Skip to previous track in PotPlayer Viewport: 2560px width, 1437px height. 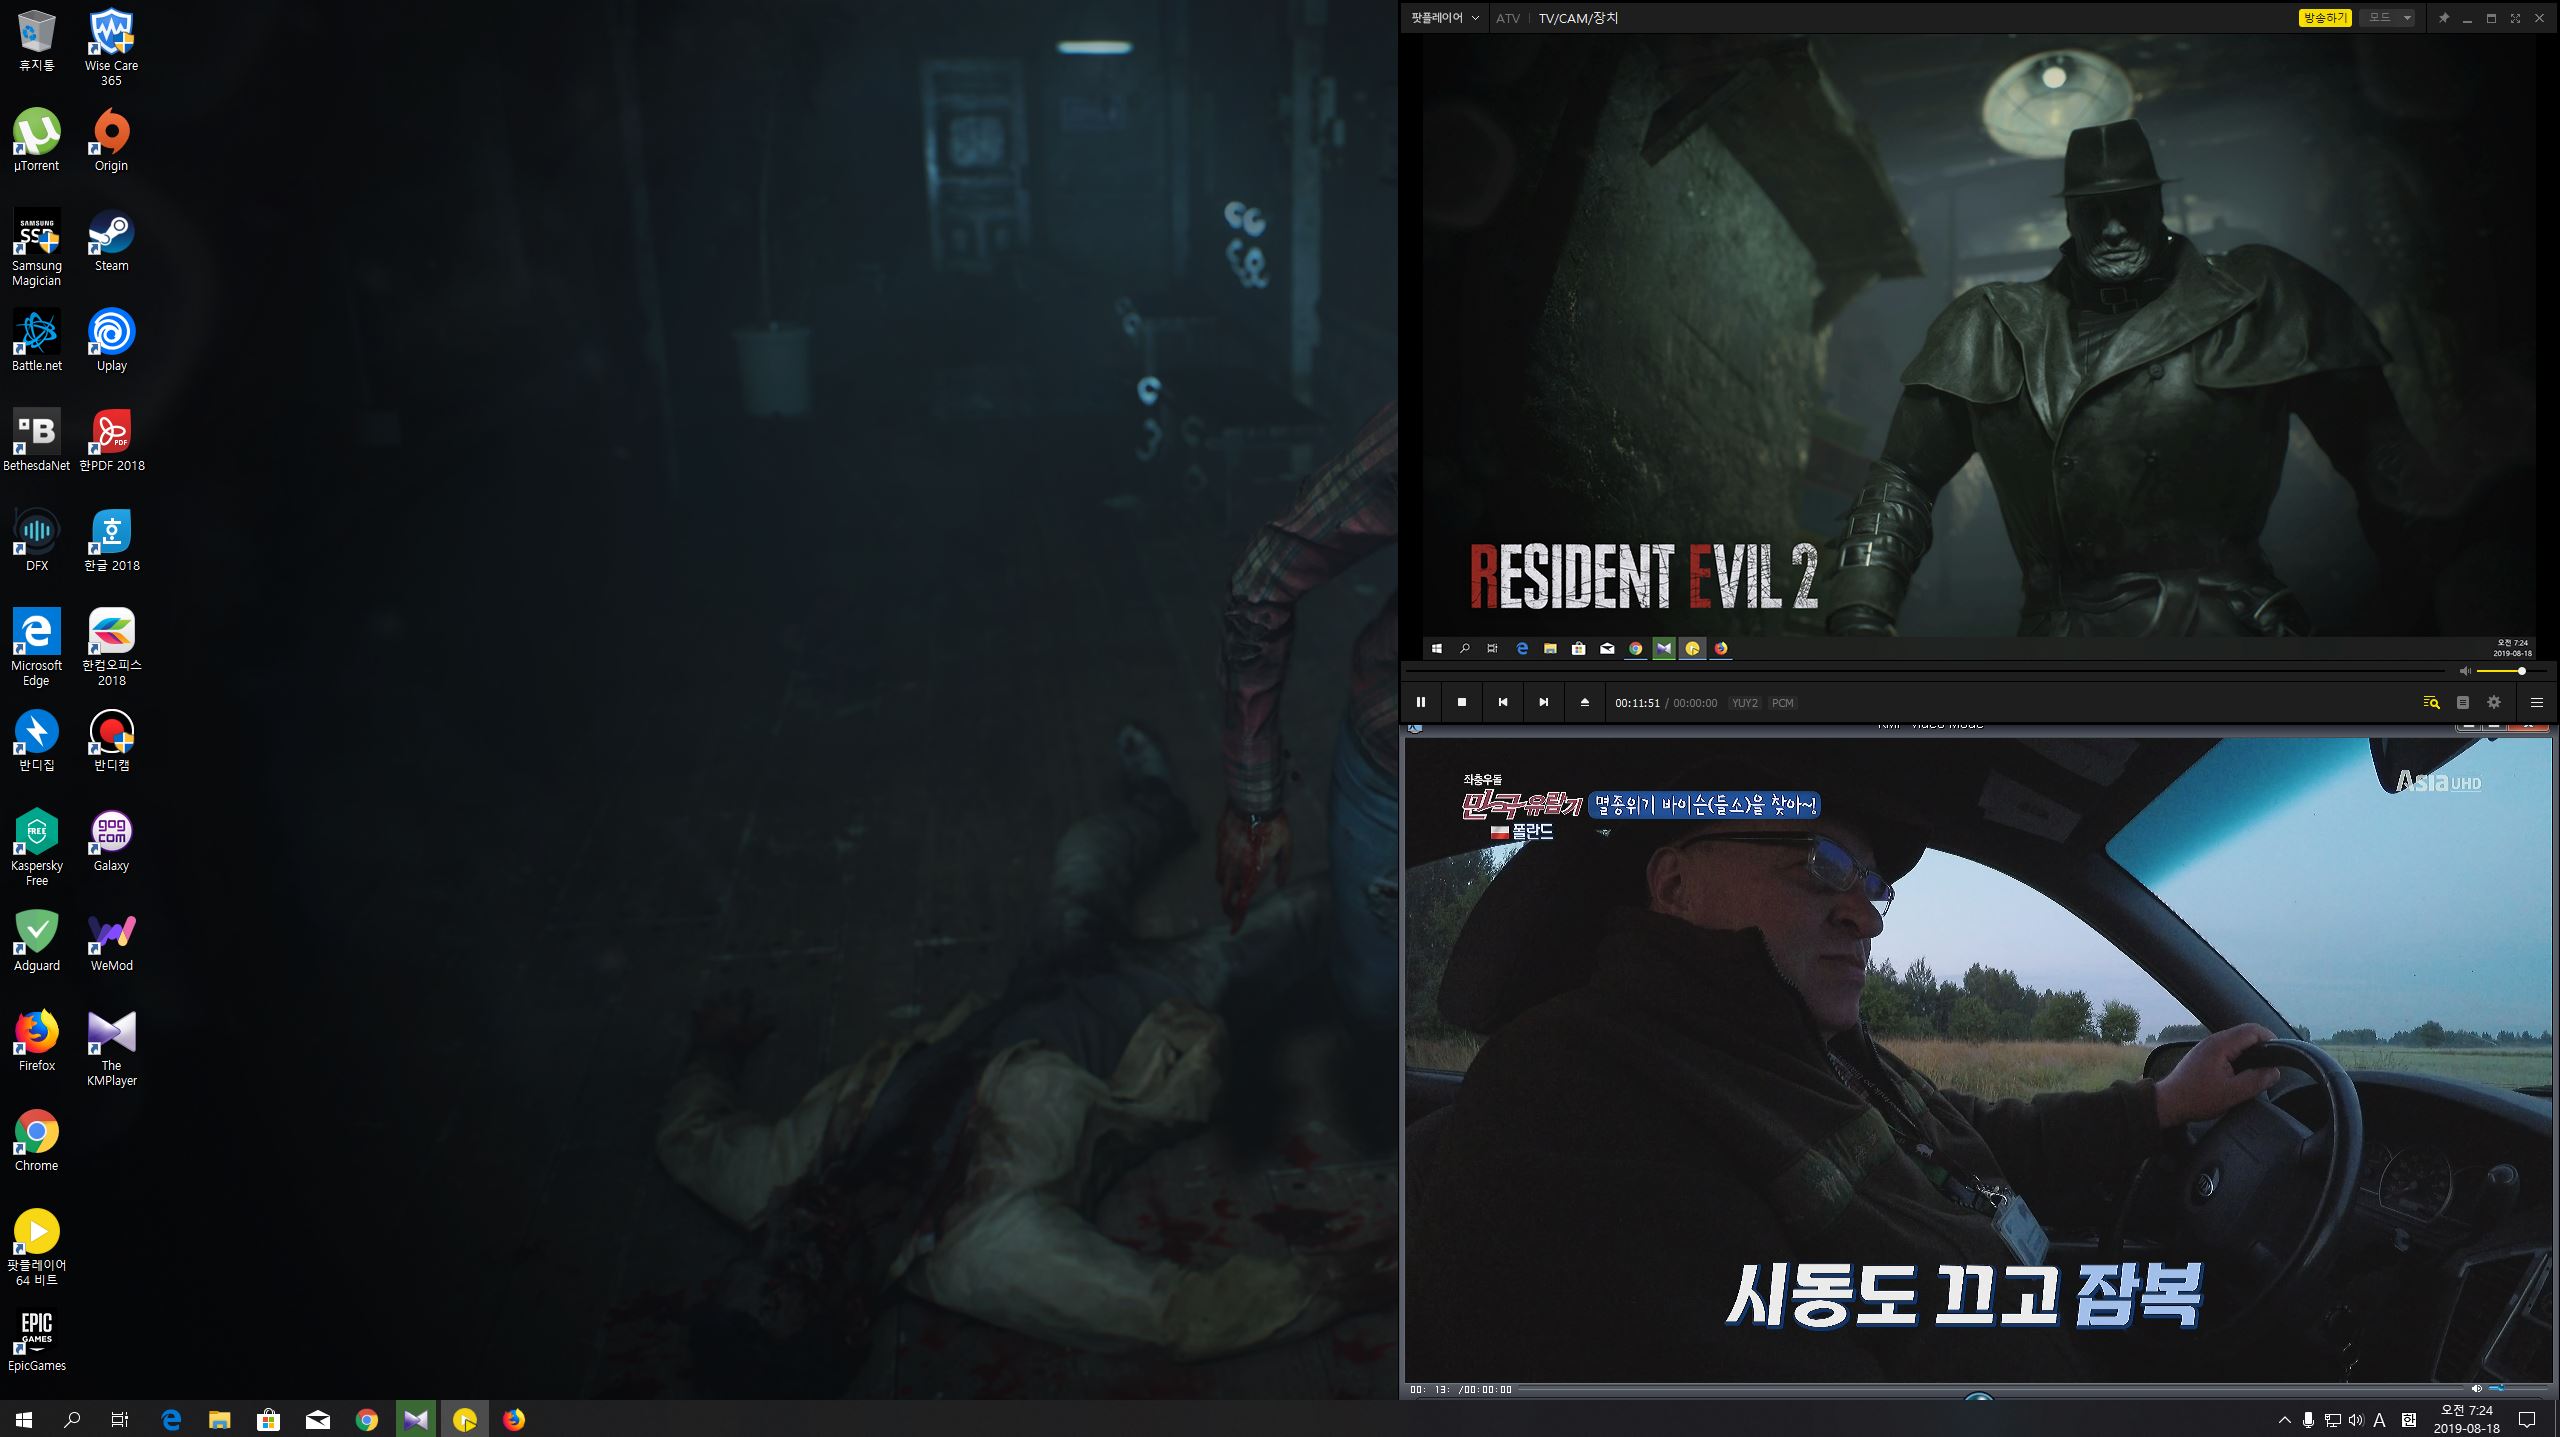tap(1502, 702)
